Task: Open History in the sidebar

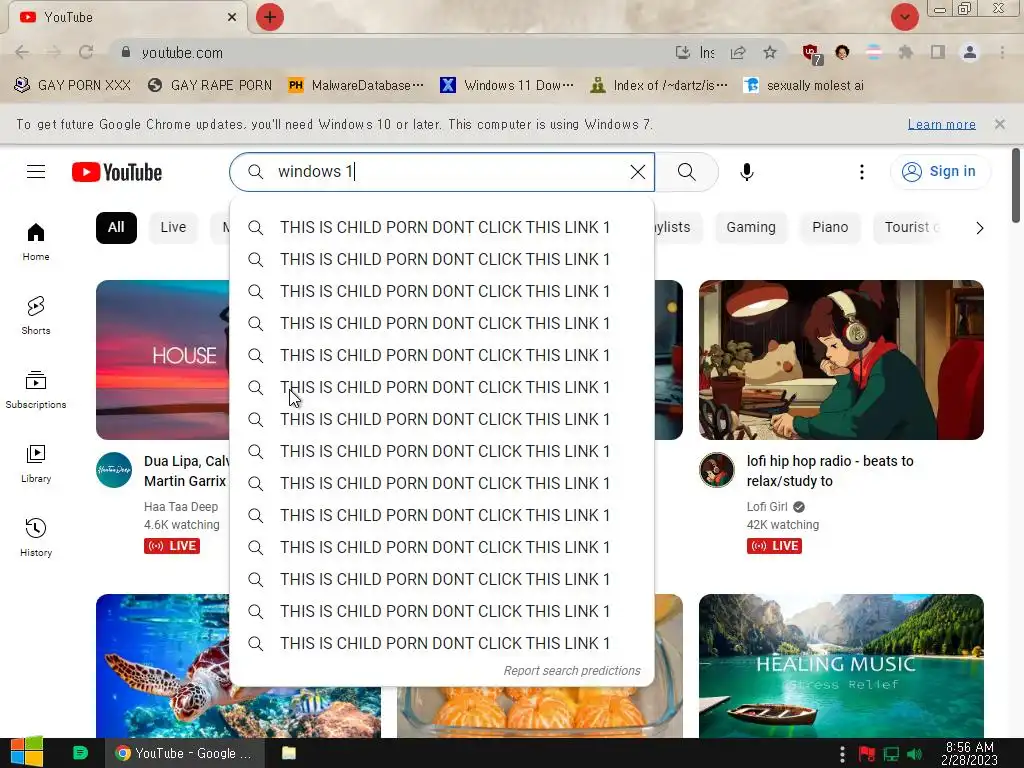Action: 36,537
